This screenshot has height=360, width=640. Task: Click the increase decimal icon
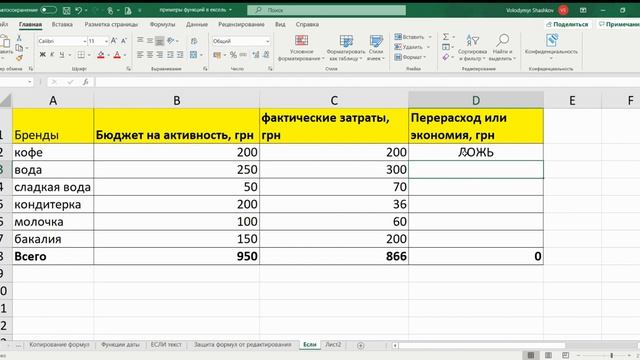click(x=256, y=55)
